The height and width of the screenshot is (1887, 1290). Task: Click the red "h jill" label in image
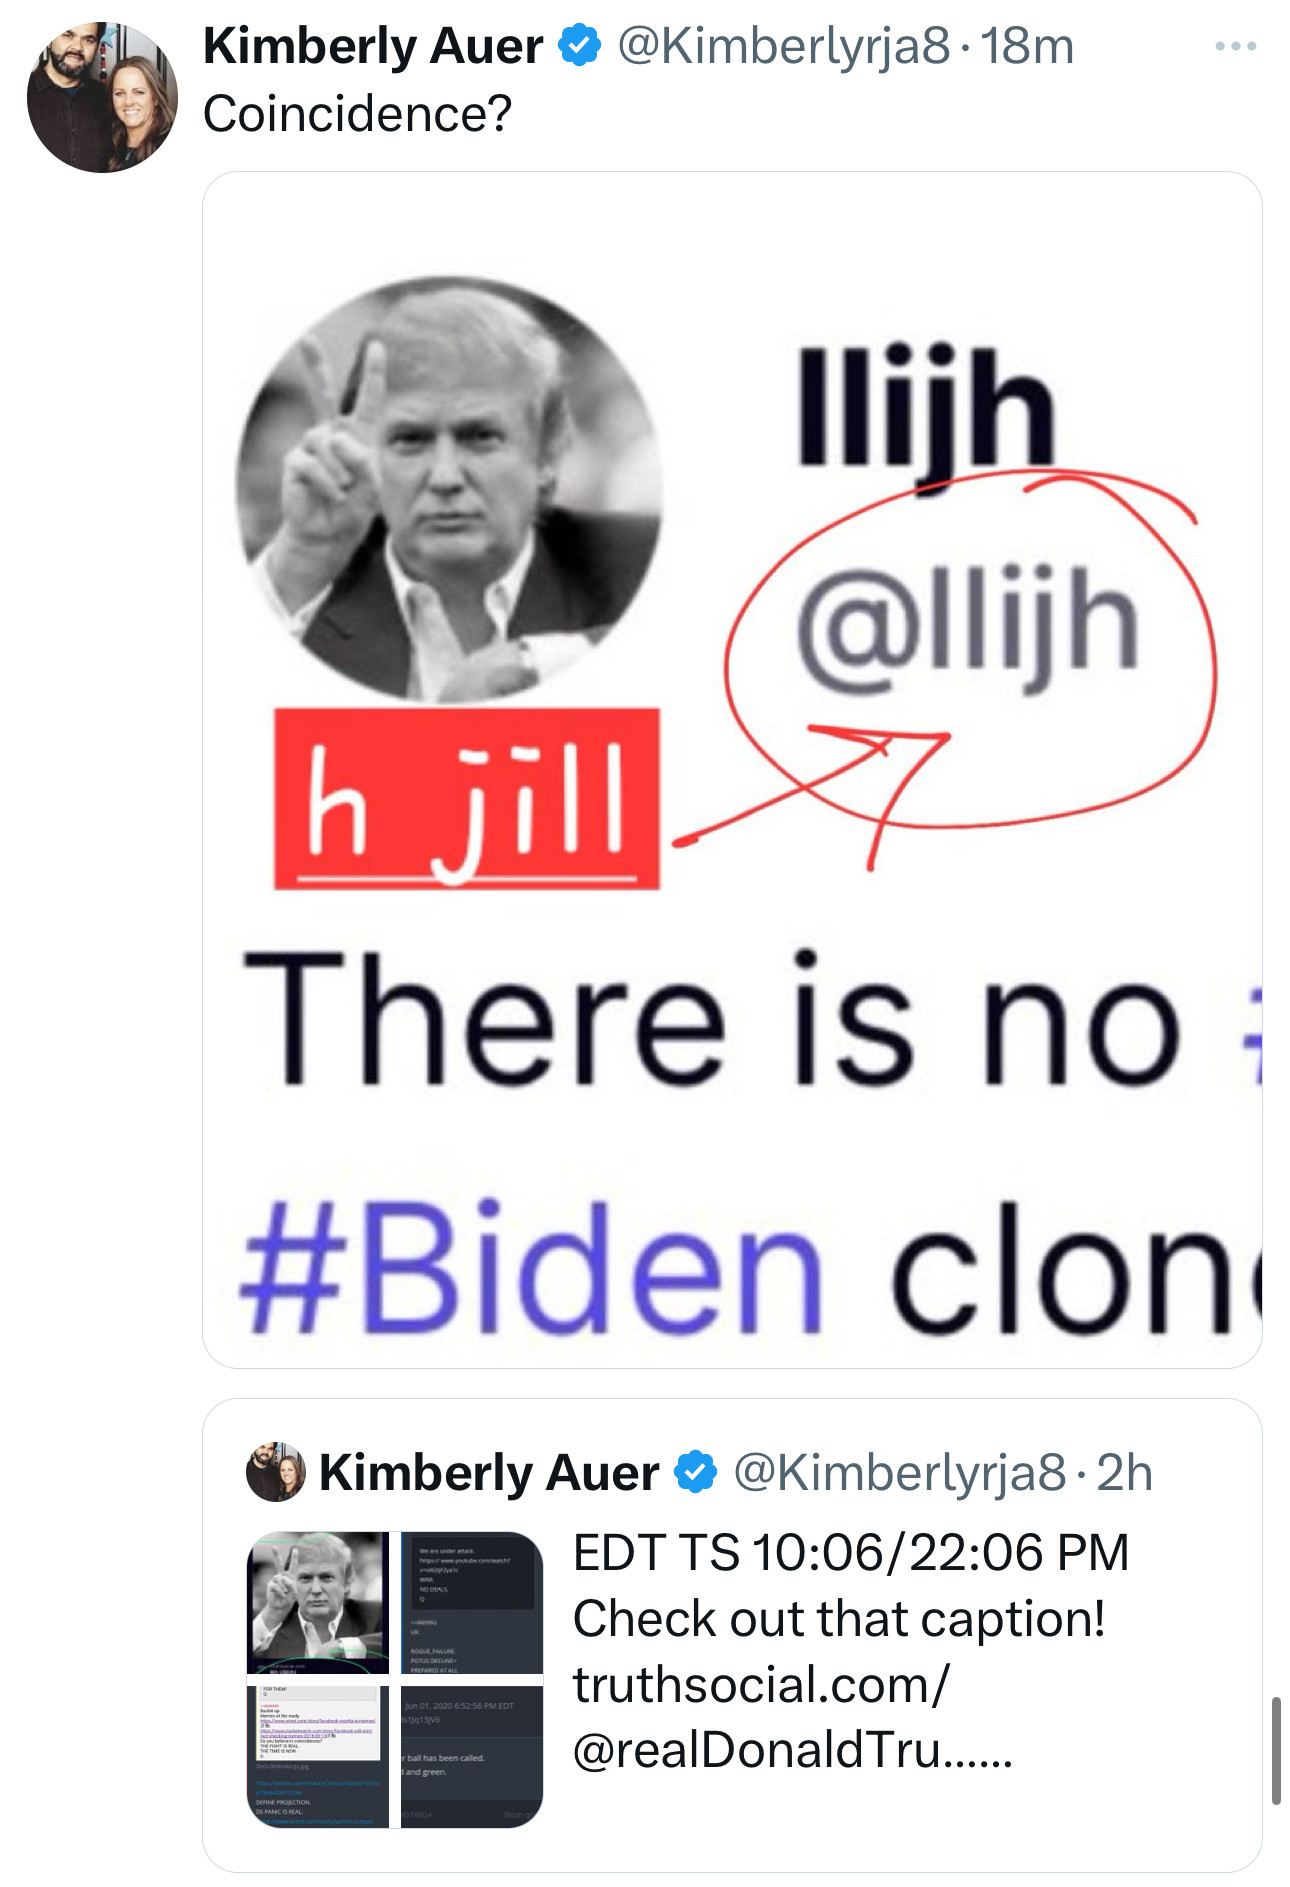[x=467, y=798]
